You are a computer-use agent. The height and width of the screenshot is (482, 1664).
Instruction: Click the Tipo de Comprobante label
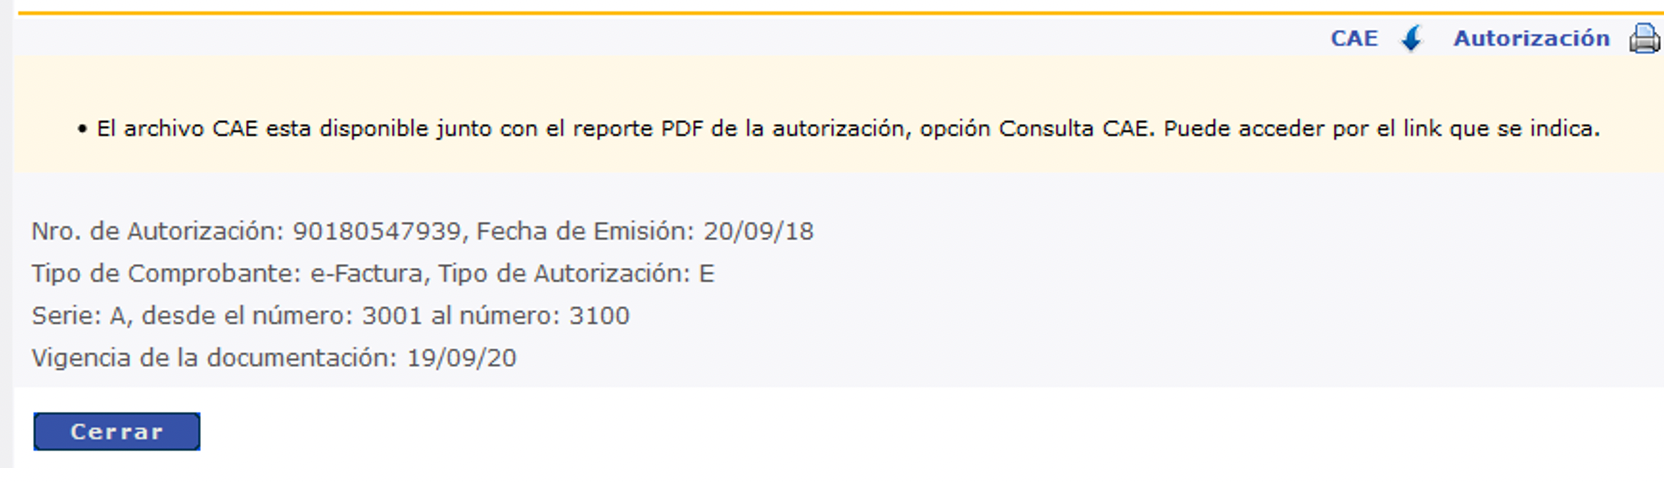[165, 274]
